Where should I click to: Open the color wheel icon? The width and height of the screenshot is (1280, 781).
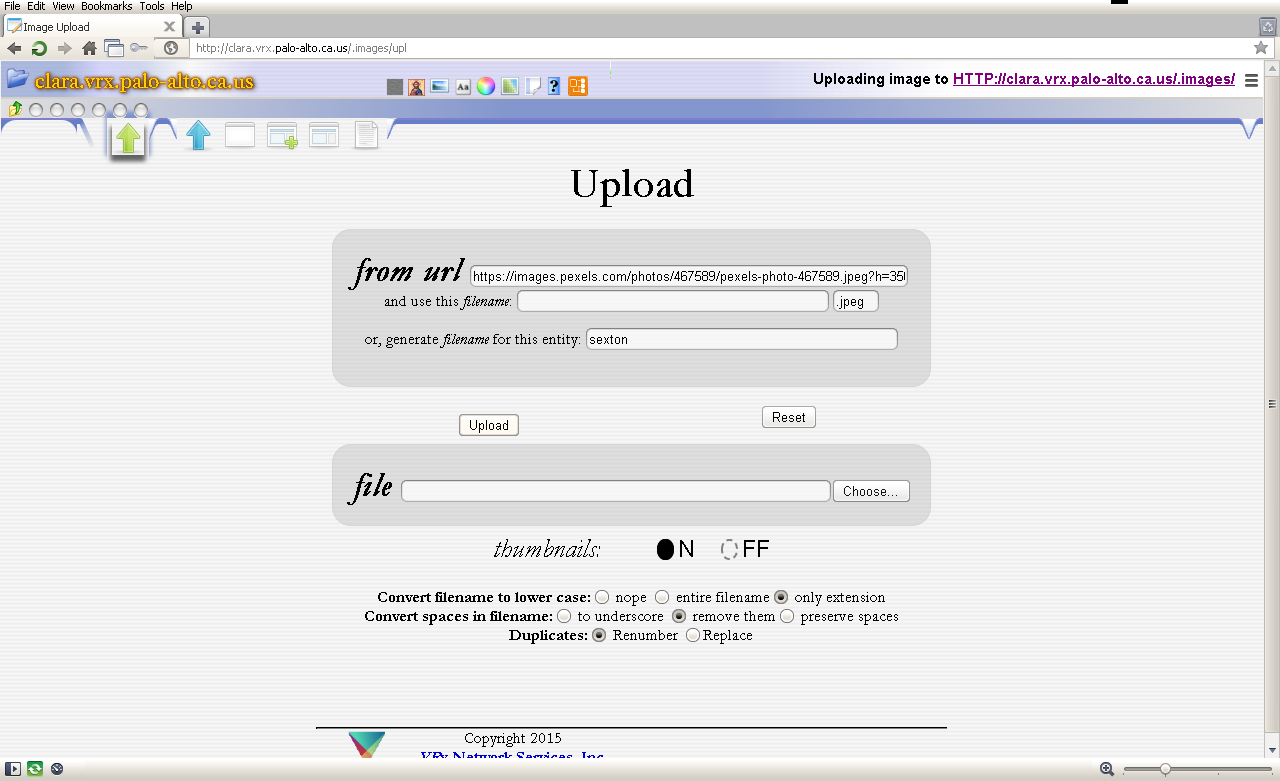(x=485, y=86)
